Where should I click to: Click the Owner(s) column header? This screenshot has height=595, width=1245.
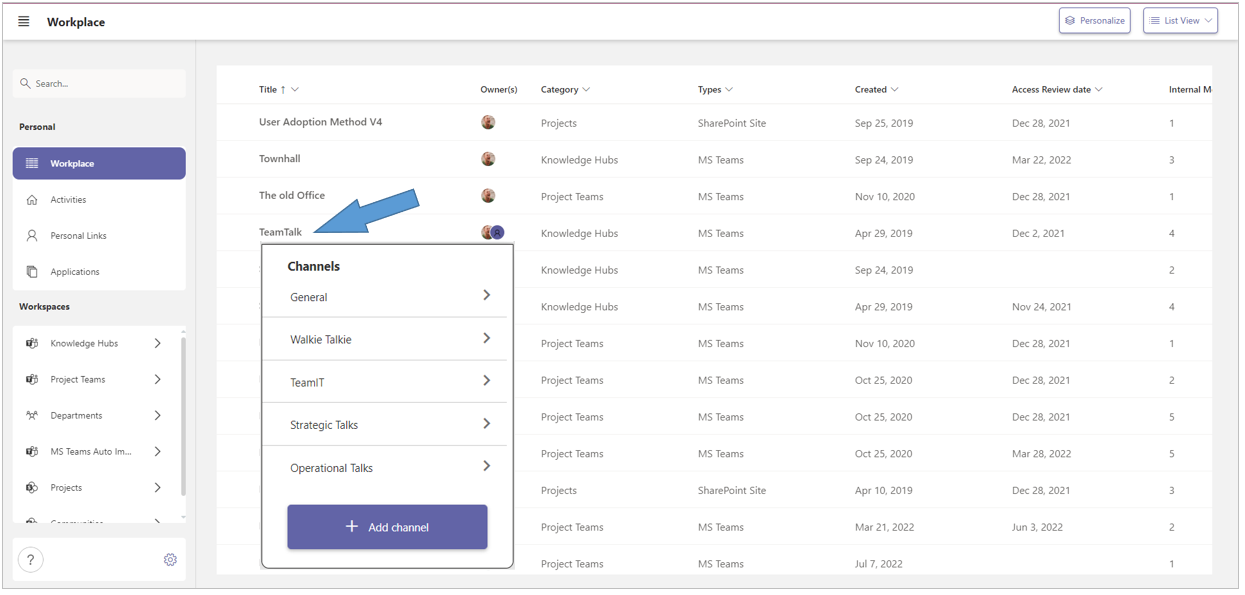pyautogui.click(x=499, y=90)
